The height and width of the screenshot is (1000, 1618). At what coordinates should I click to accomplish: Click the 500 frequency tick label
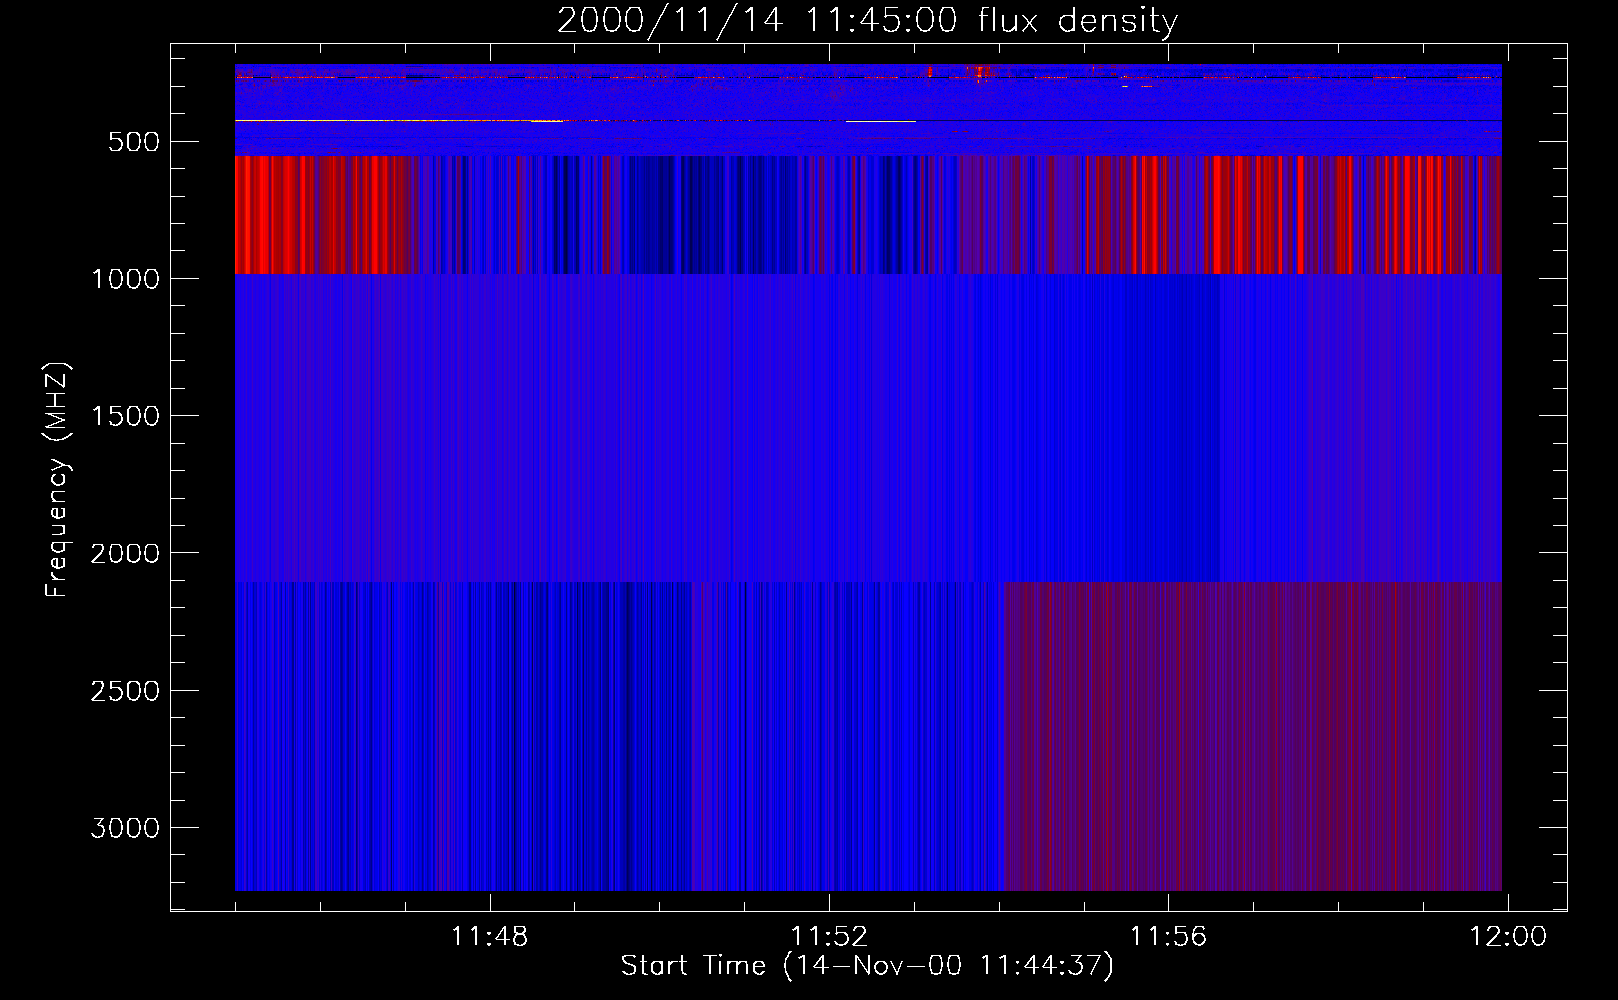(134, 142)
